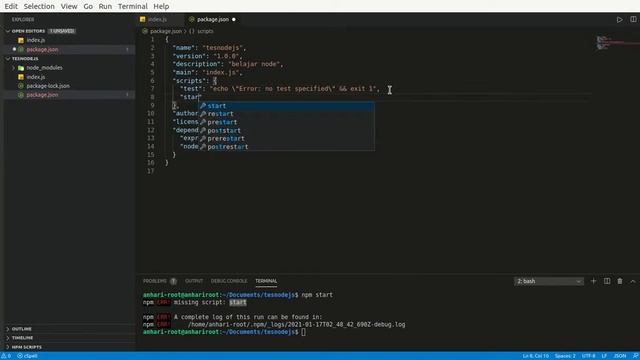Click the warnings count in status bar

[x=7, y=356]
